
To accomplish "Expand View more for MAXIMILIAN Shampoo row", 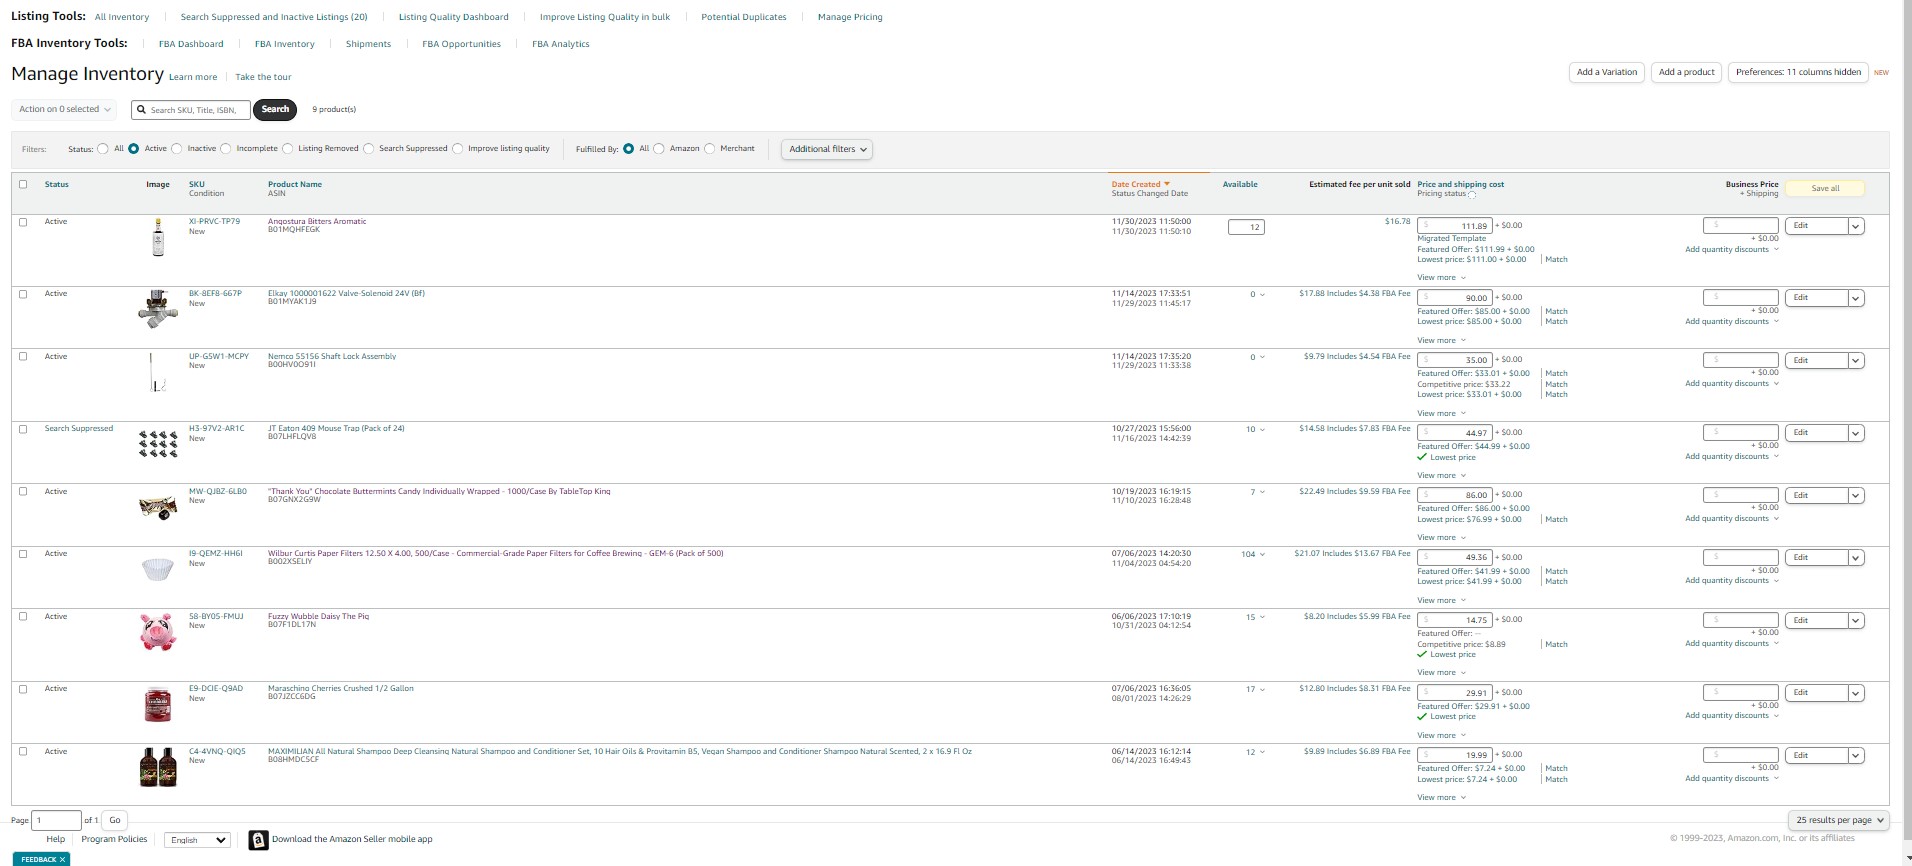I will (1441, 797).
